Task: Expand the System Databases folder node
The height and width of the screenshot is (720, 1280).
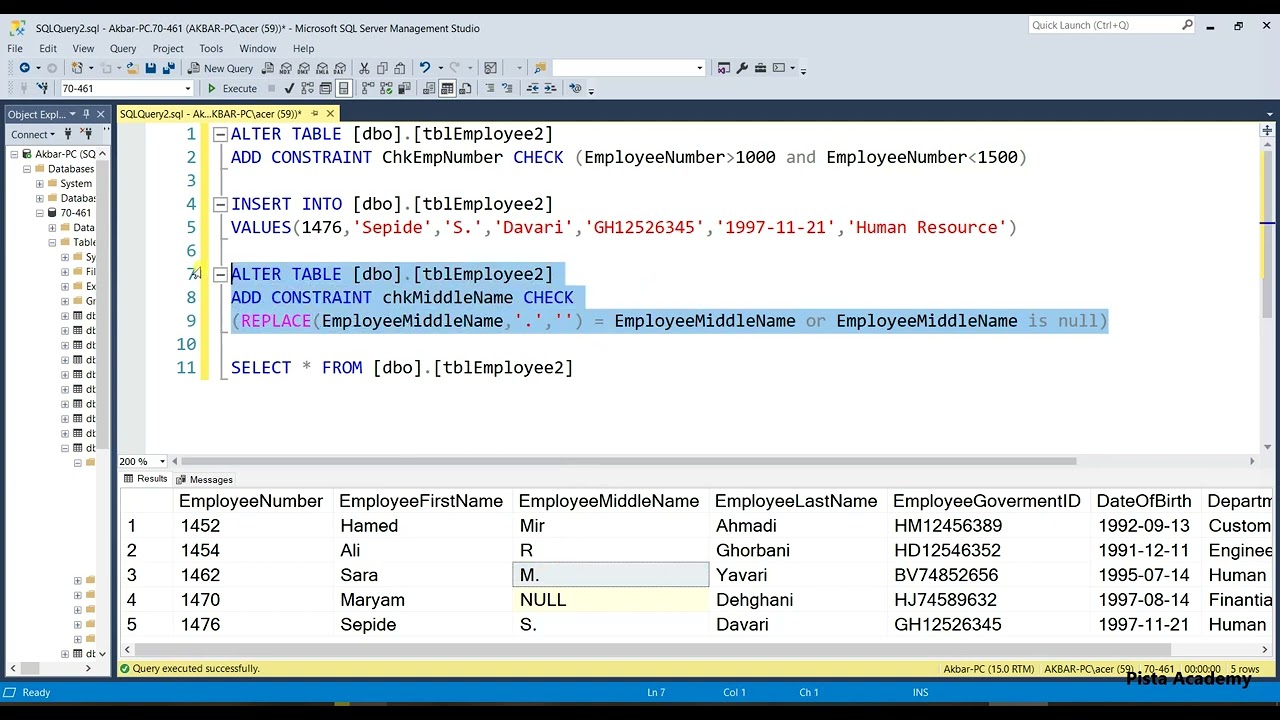Action: (40, 184)
